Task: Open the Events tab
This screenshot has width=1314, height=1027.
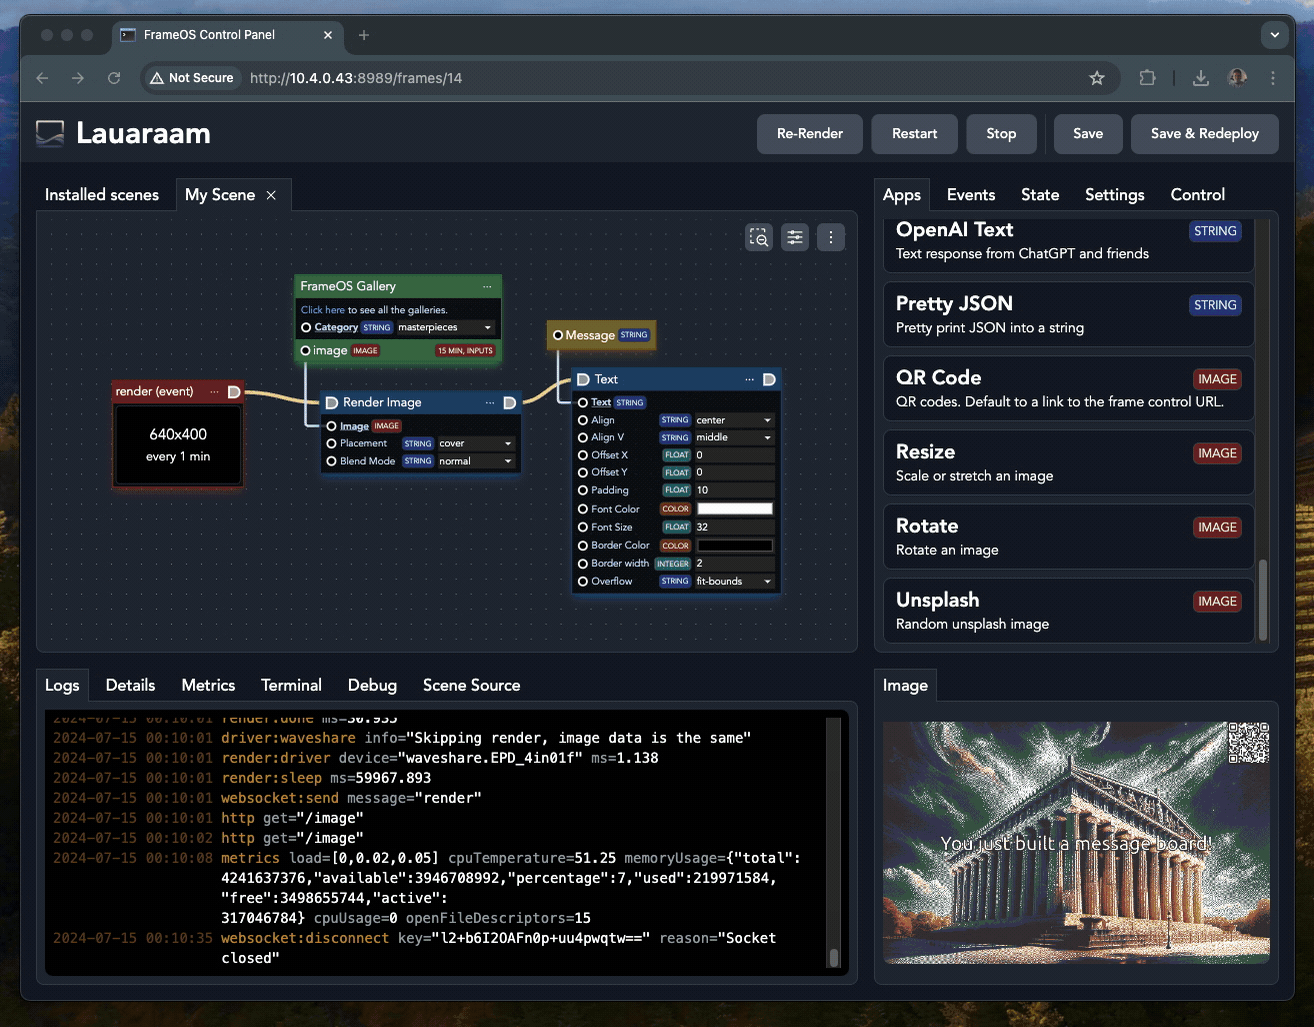Action: tap(970, 195)
